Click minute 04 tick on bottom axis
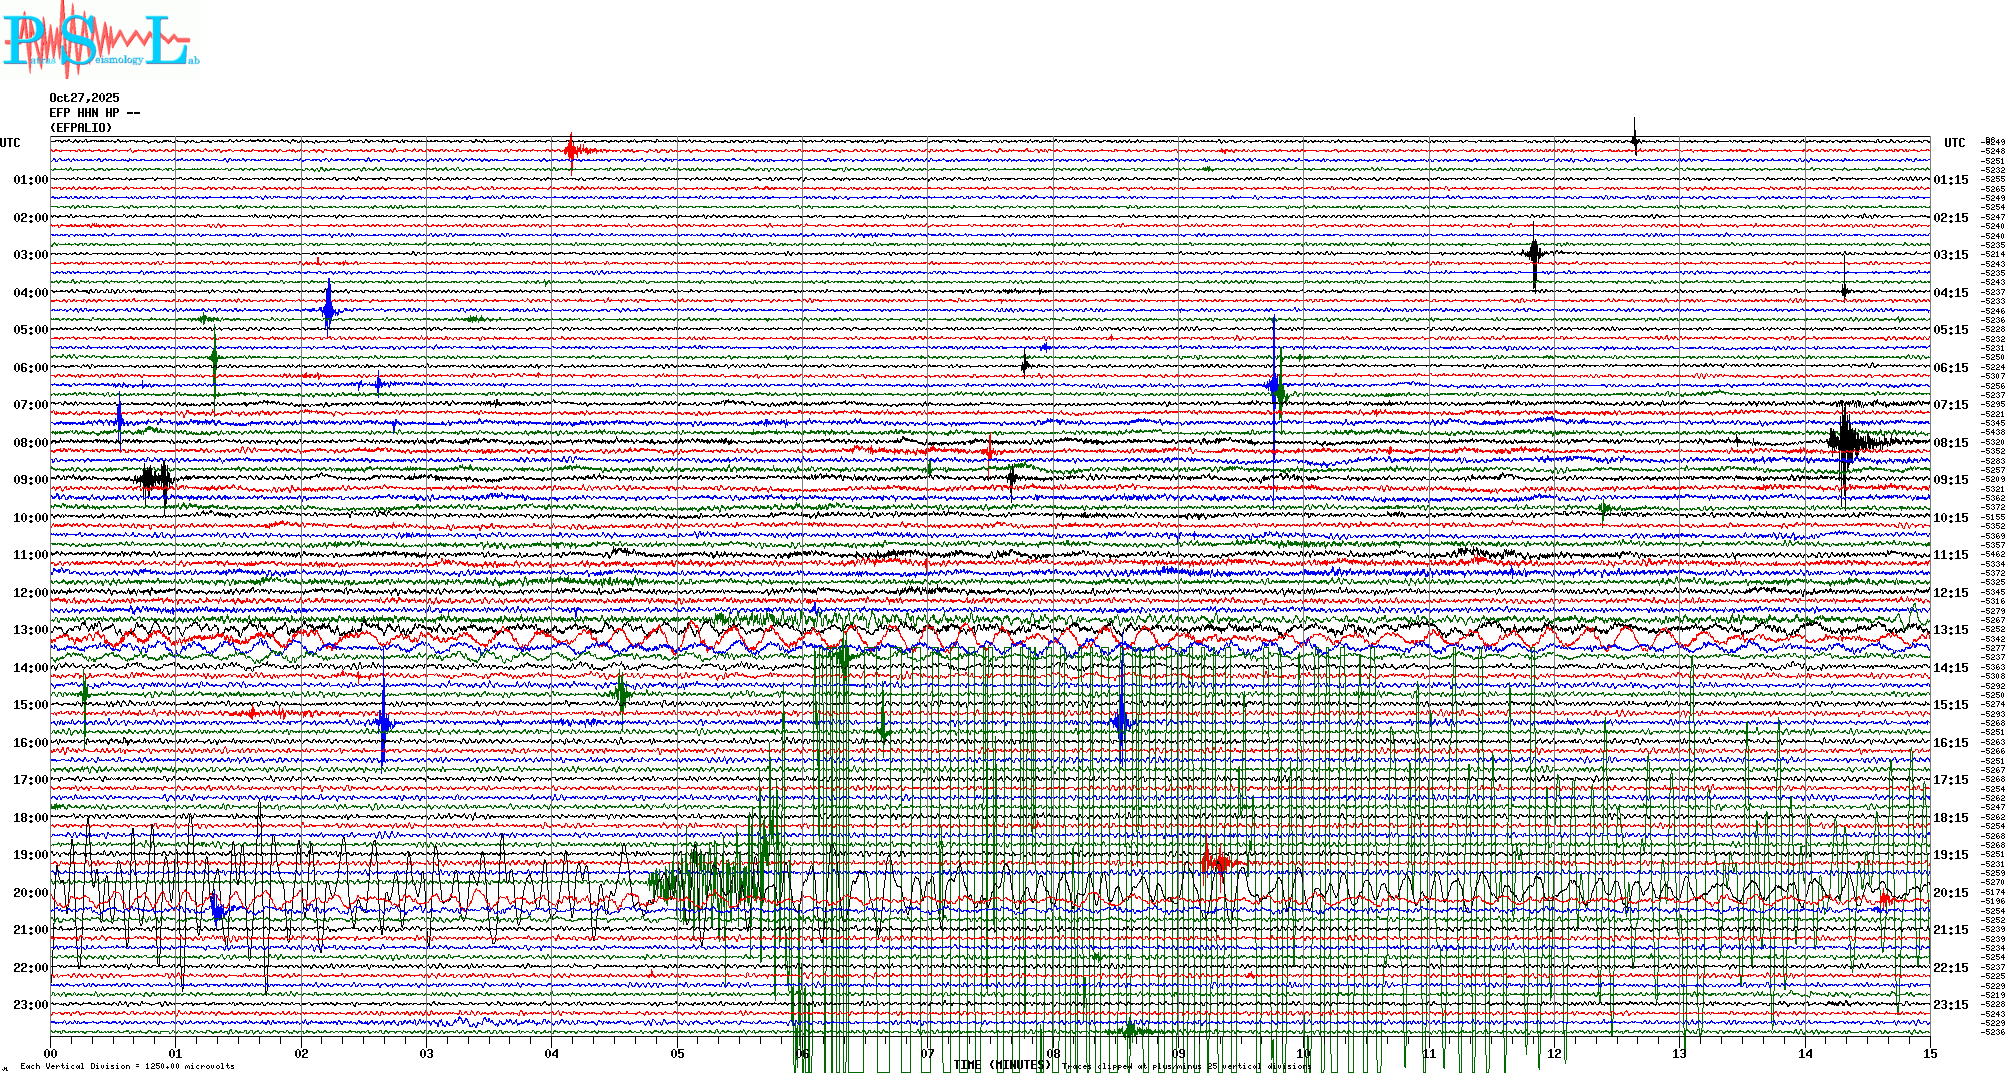Viewport: 2010px width, 1080px height. coord(552,1054)
